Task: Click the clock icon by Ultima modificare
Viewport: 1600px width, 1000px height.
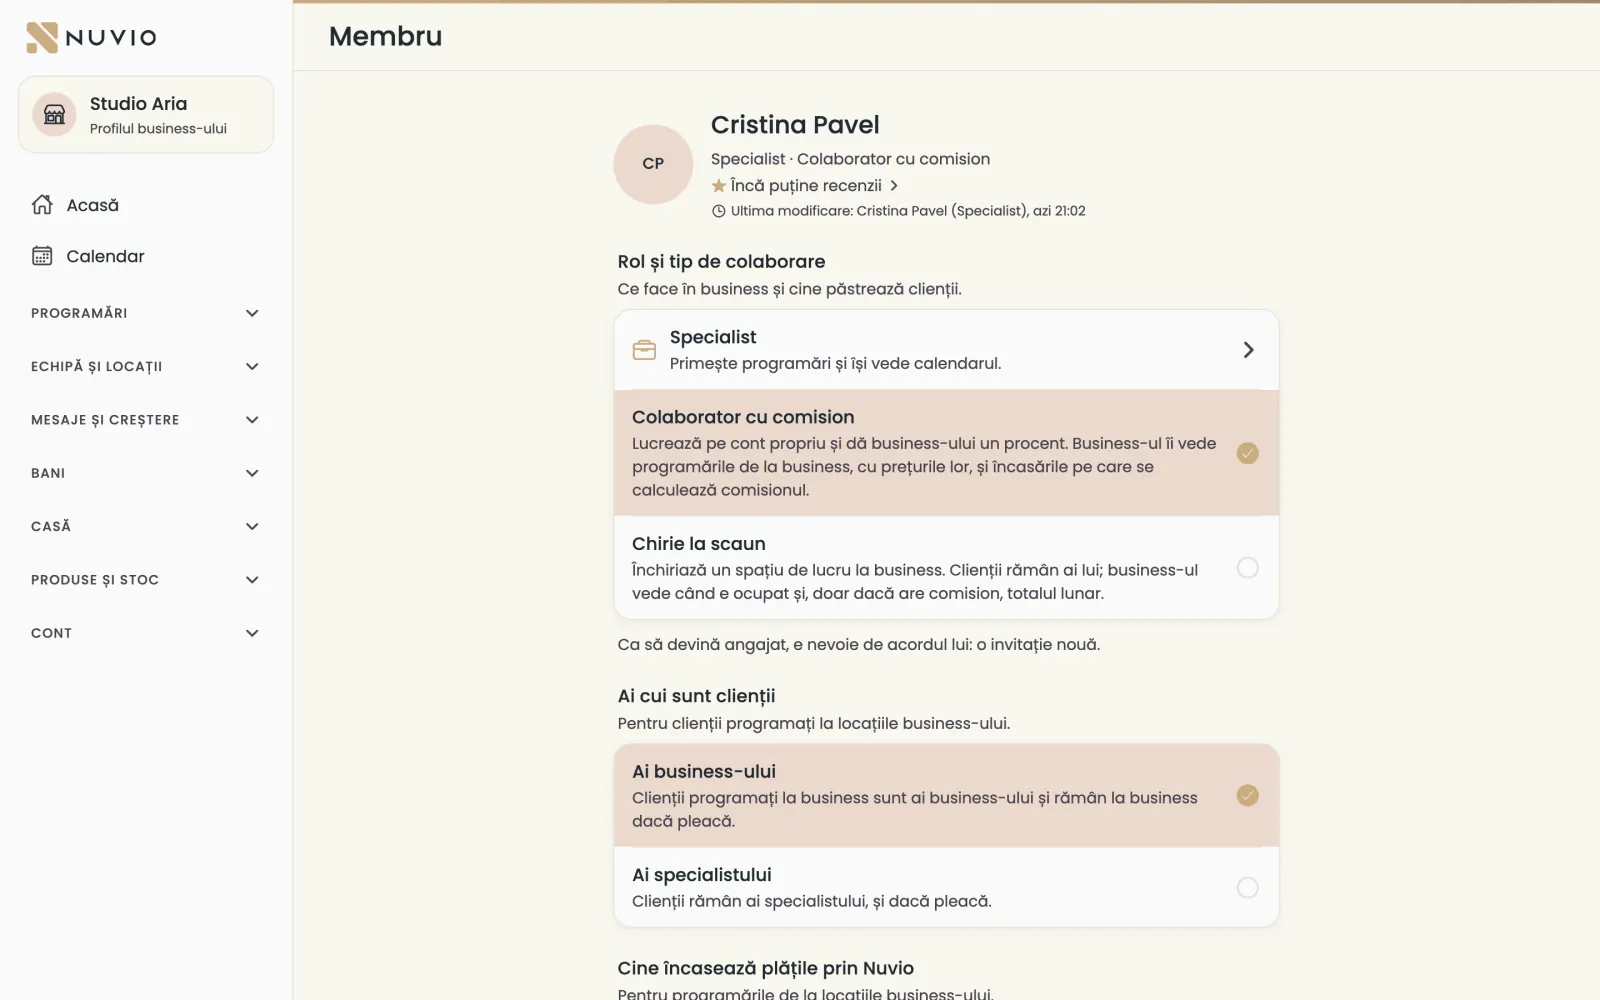Action: [x=718, y=211]
